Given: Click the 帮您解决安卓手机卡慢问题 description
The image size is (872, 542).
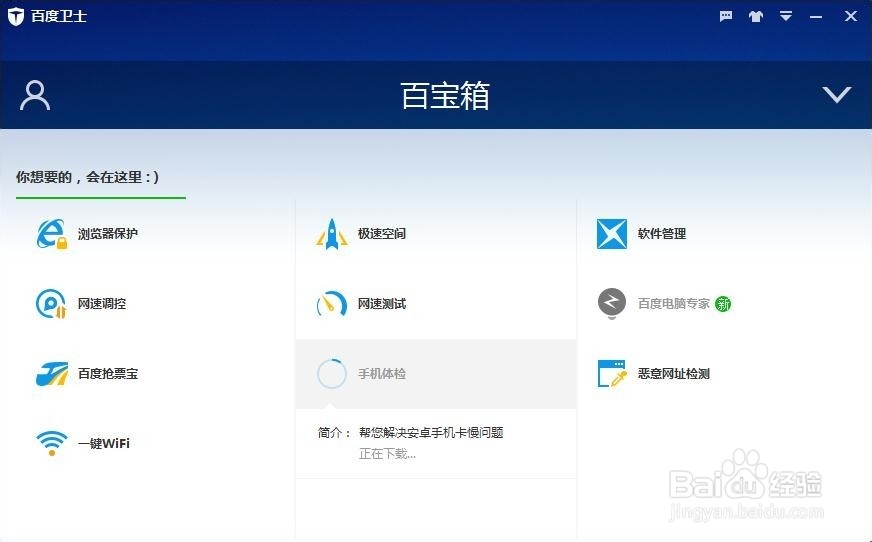Looking at the screenshot, I should [431, 432].
